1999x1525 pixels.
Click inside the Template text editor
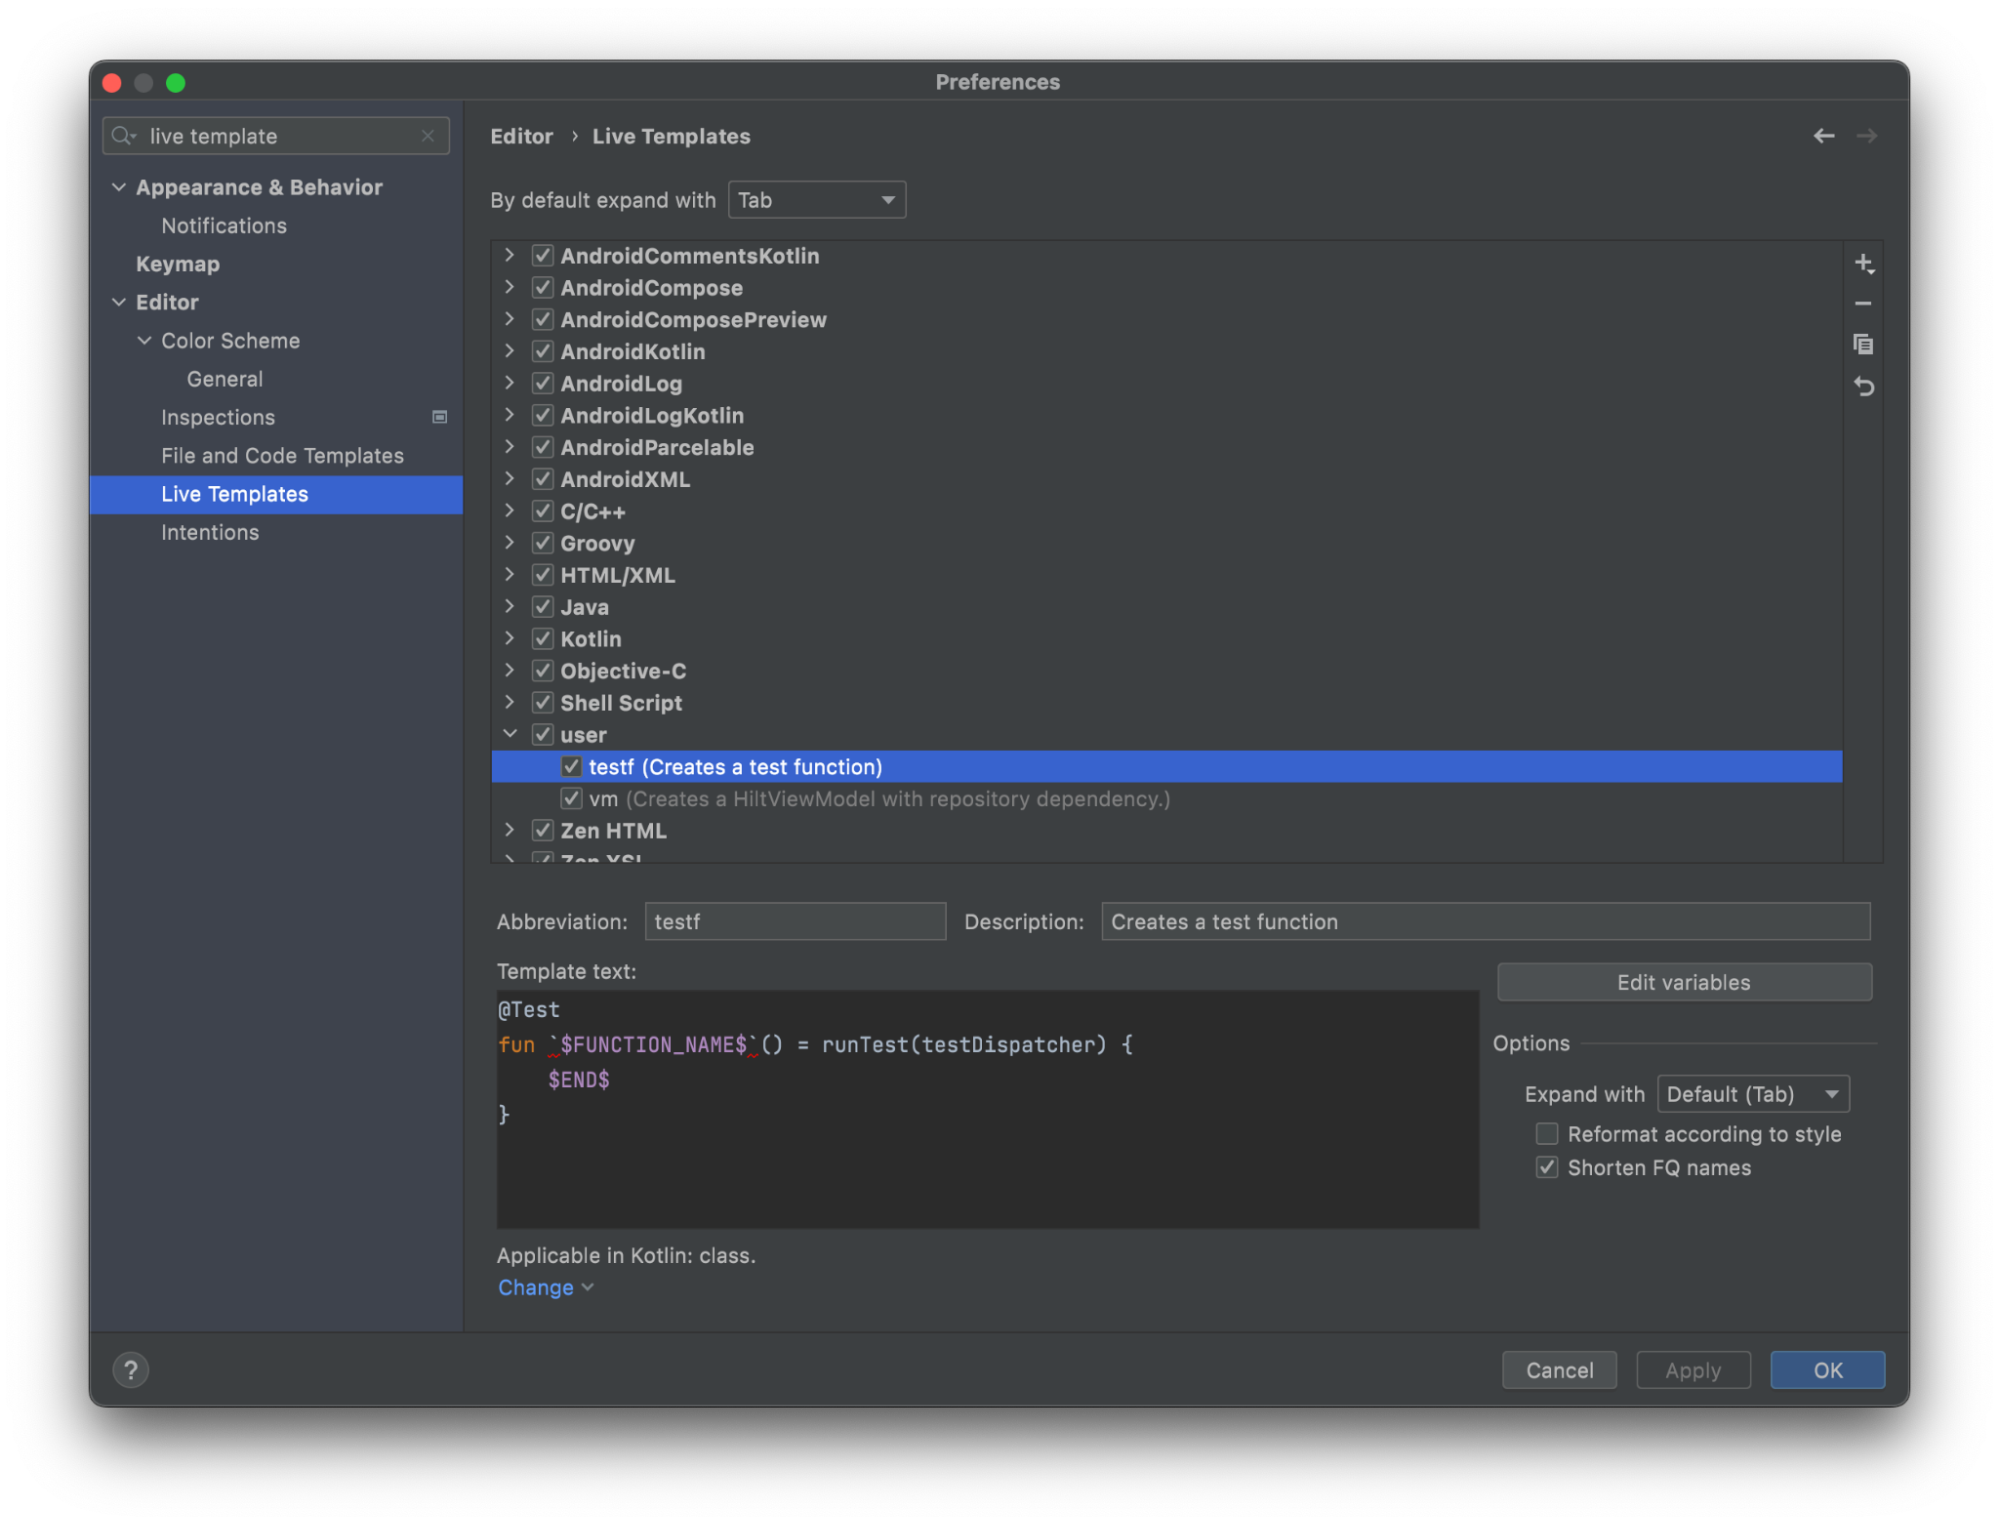point(987,1109)
